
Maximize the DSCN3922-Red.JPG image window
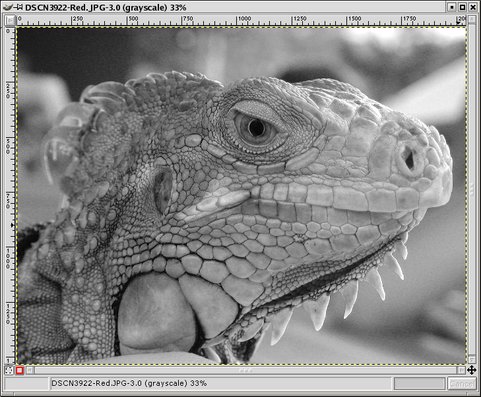click(462, 7)
